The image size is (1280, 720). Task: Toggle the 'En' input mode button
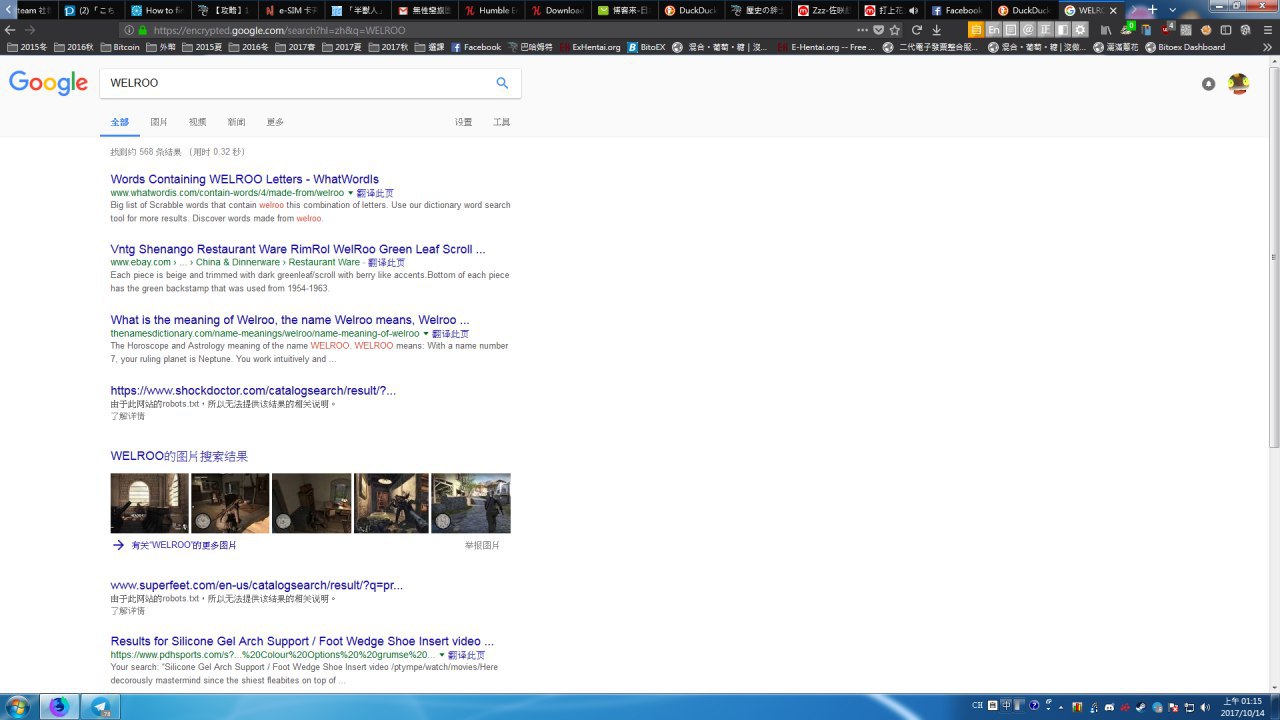993,30
